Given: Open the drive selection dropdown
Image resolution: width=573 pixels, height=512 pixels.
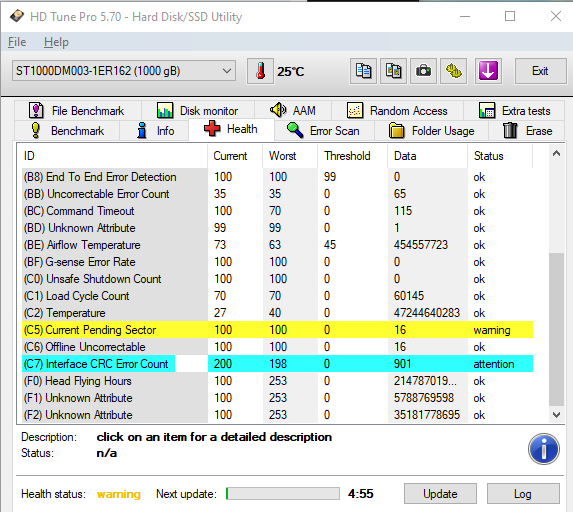Looking at the screenshot, I should 124,71.
